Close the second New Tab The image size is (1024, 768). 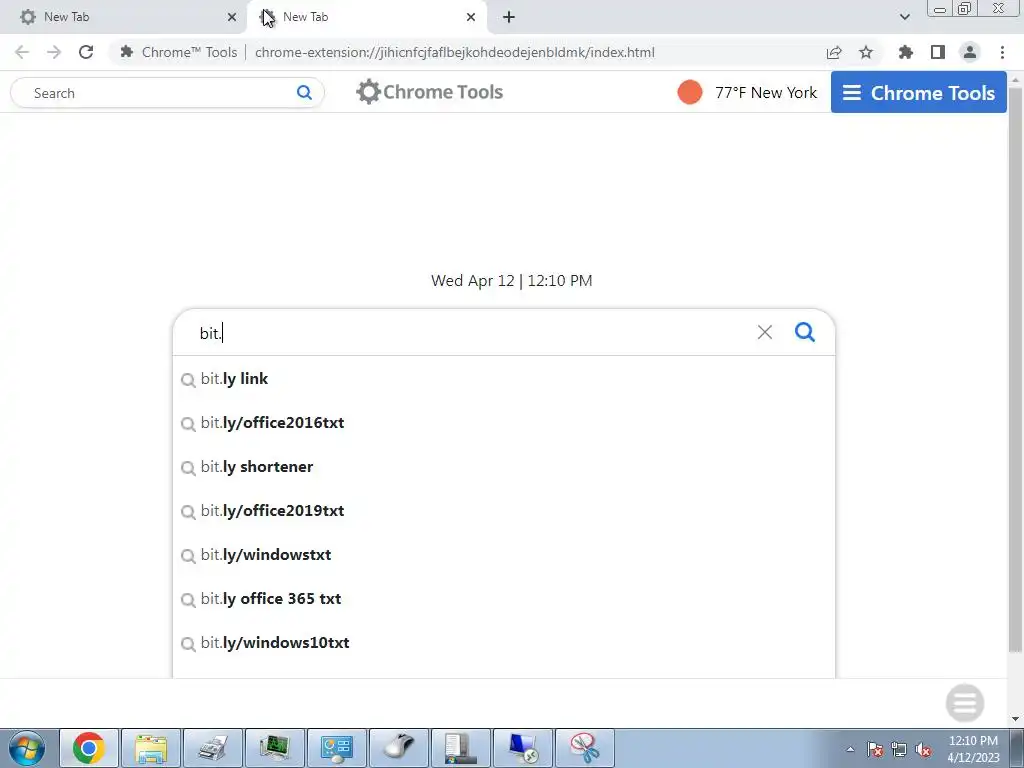[x=471, y=18]
